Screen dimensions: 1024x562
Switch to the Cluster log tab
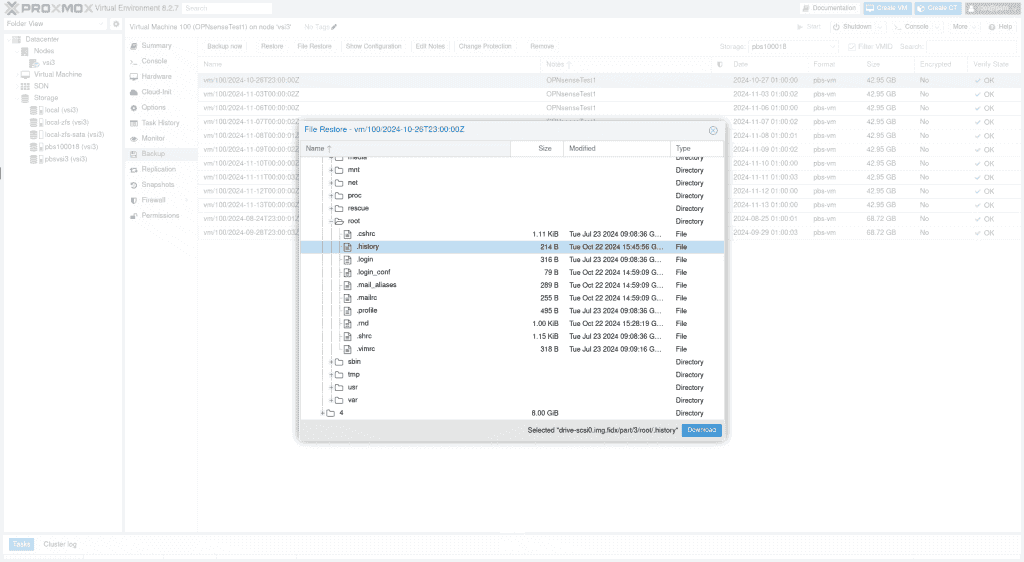[58, 544]
